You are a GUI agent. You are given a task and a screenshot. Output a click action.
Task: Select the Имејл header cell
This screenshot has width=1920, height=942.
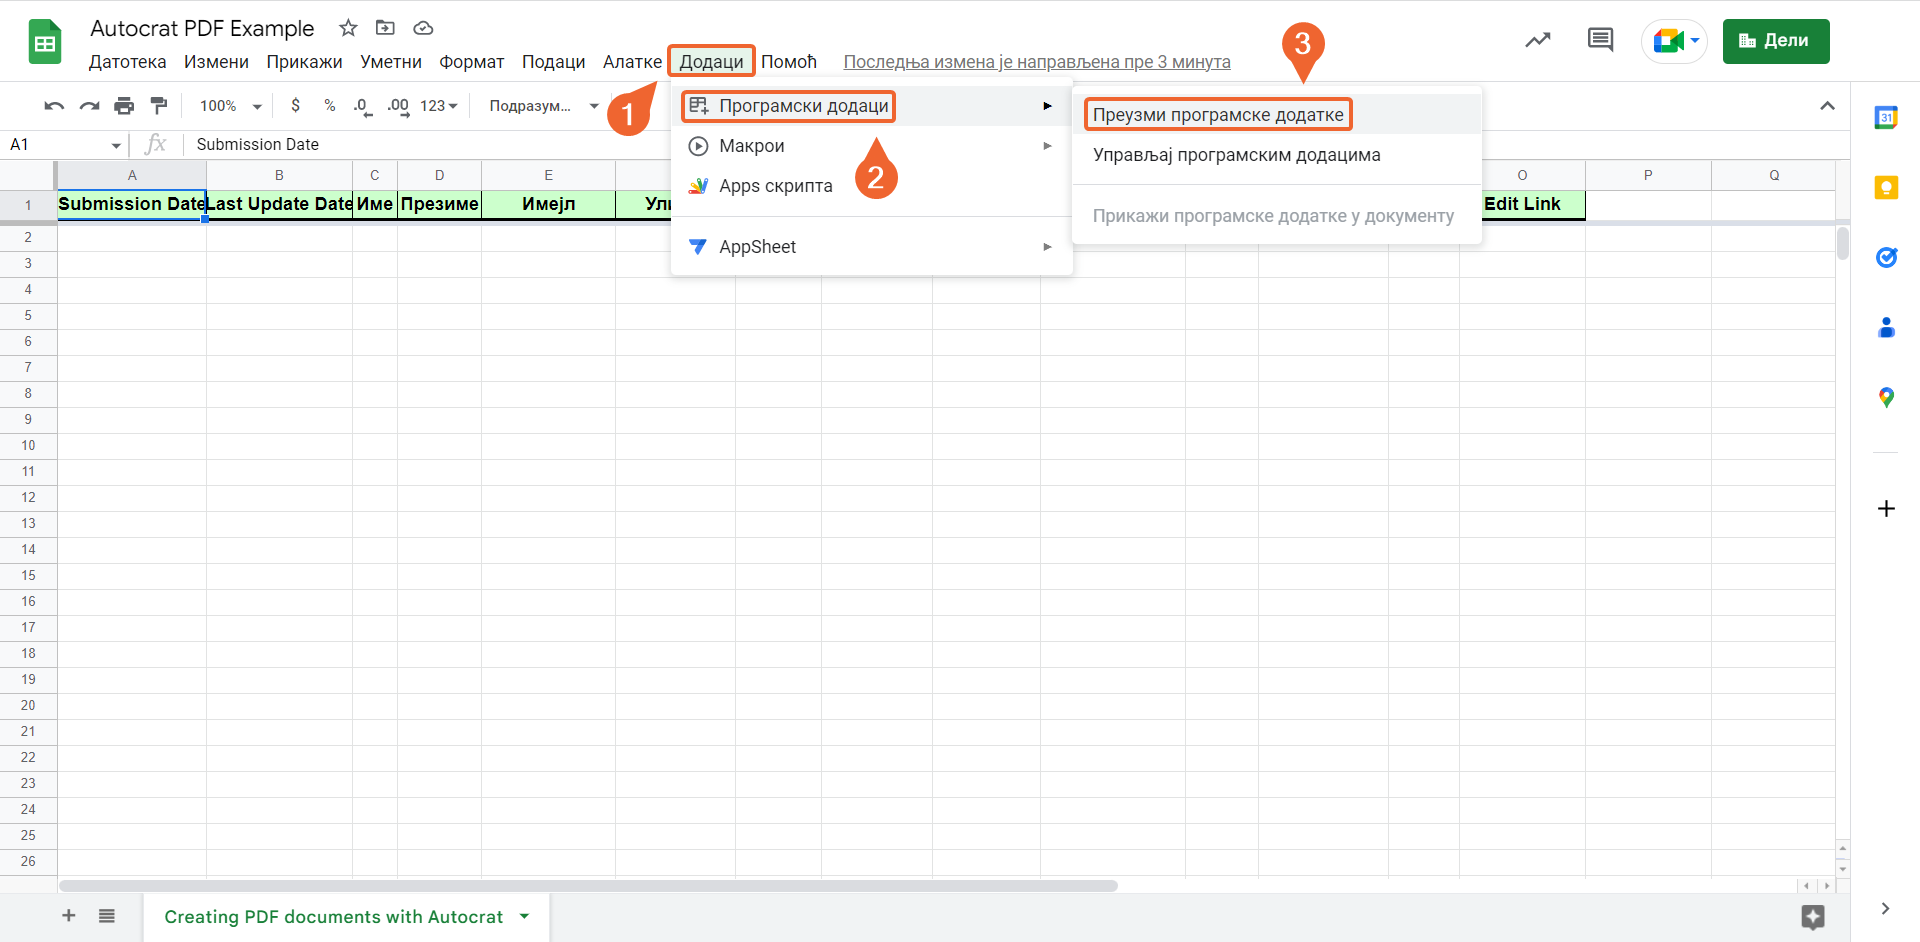(548, 204)
